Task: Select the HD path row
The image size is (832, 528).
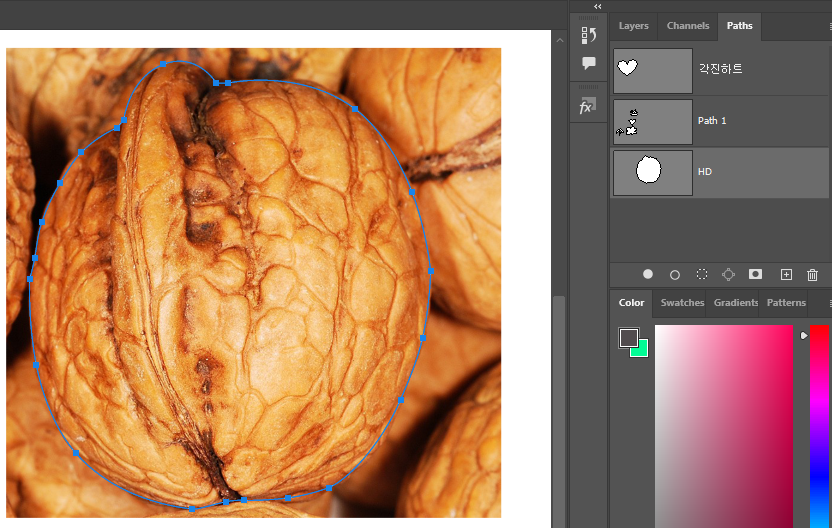Action: (x=720, y=172)
